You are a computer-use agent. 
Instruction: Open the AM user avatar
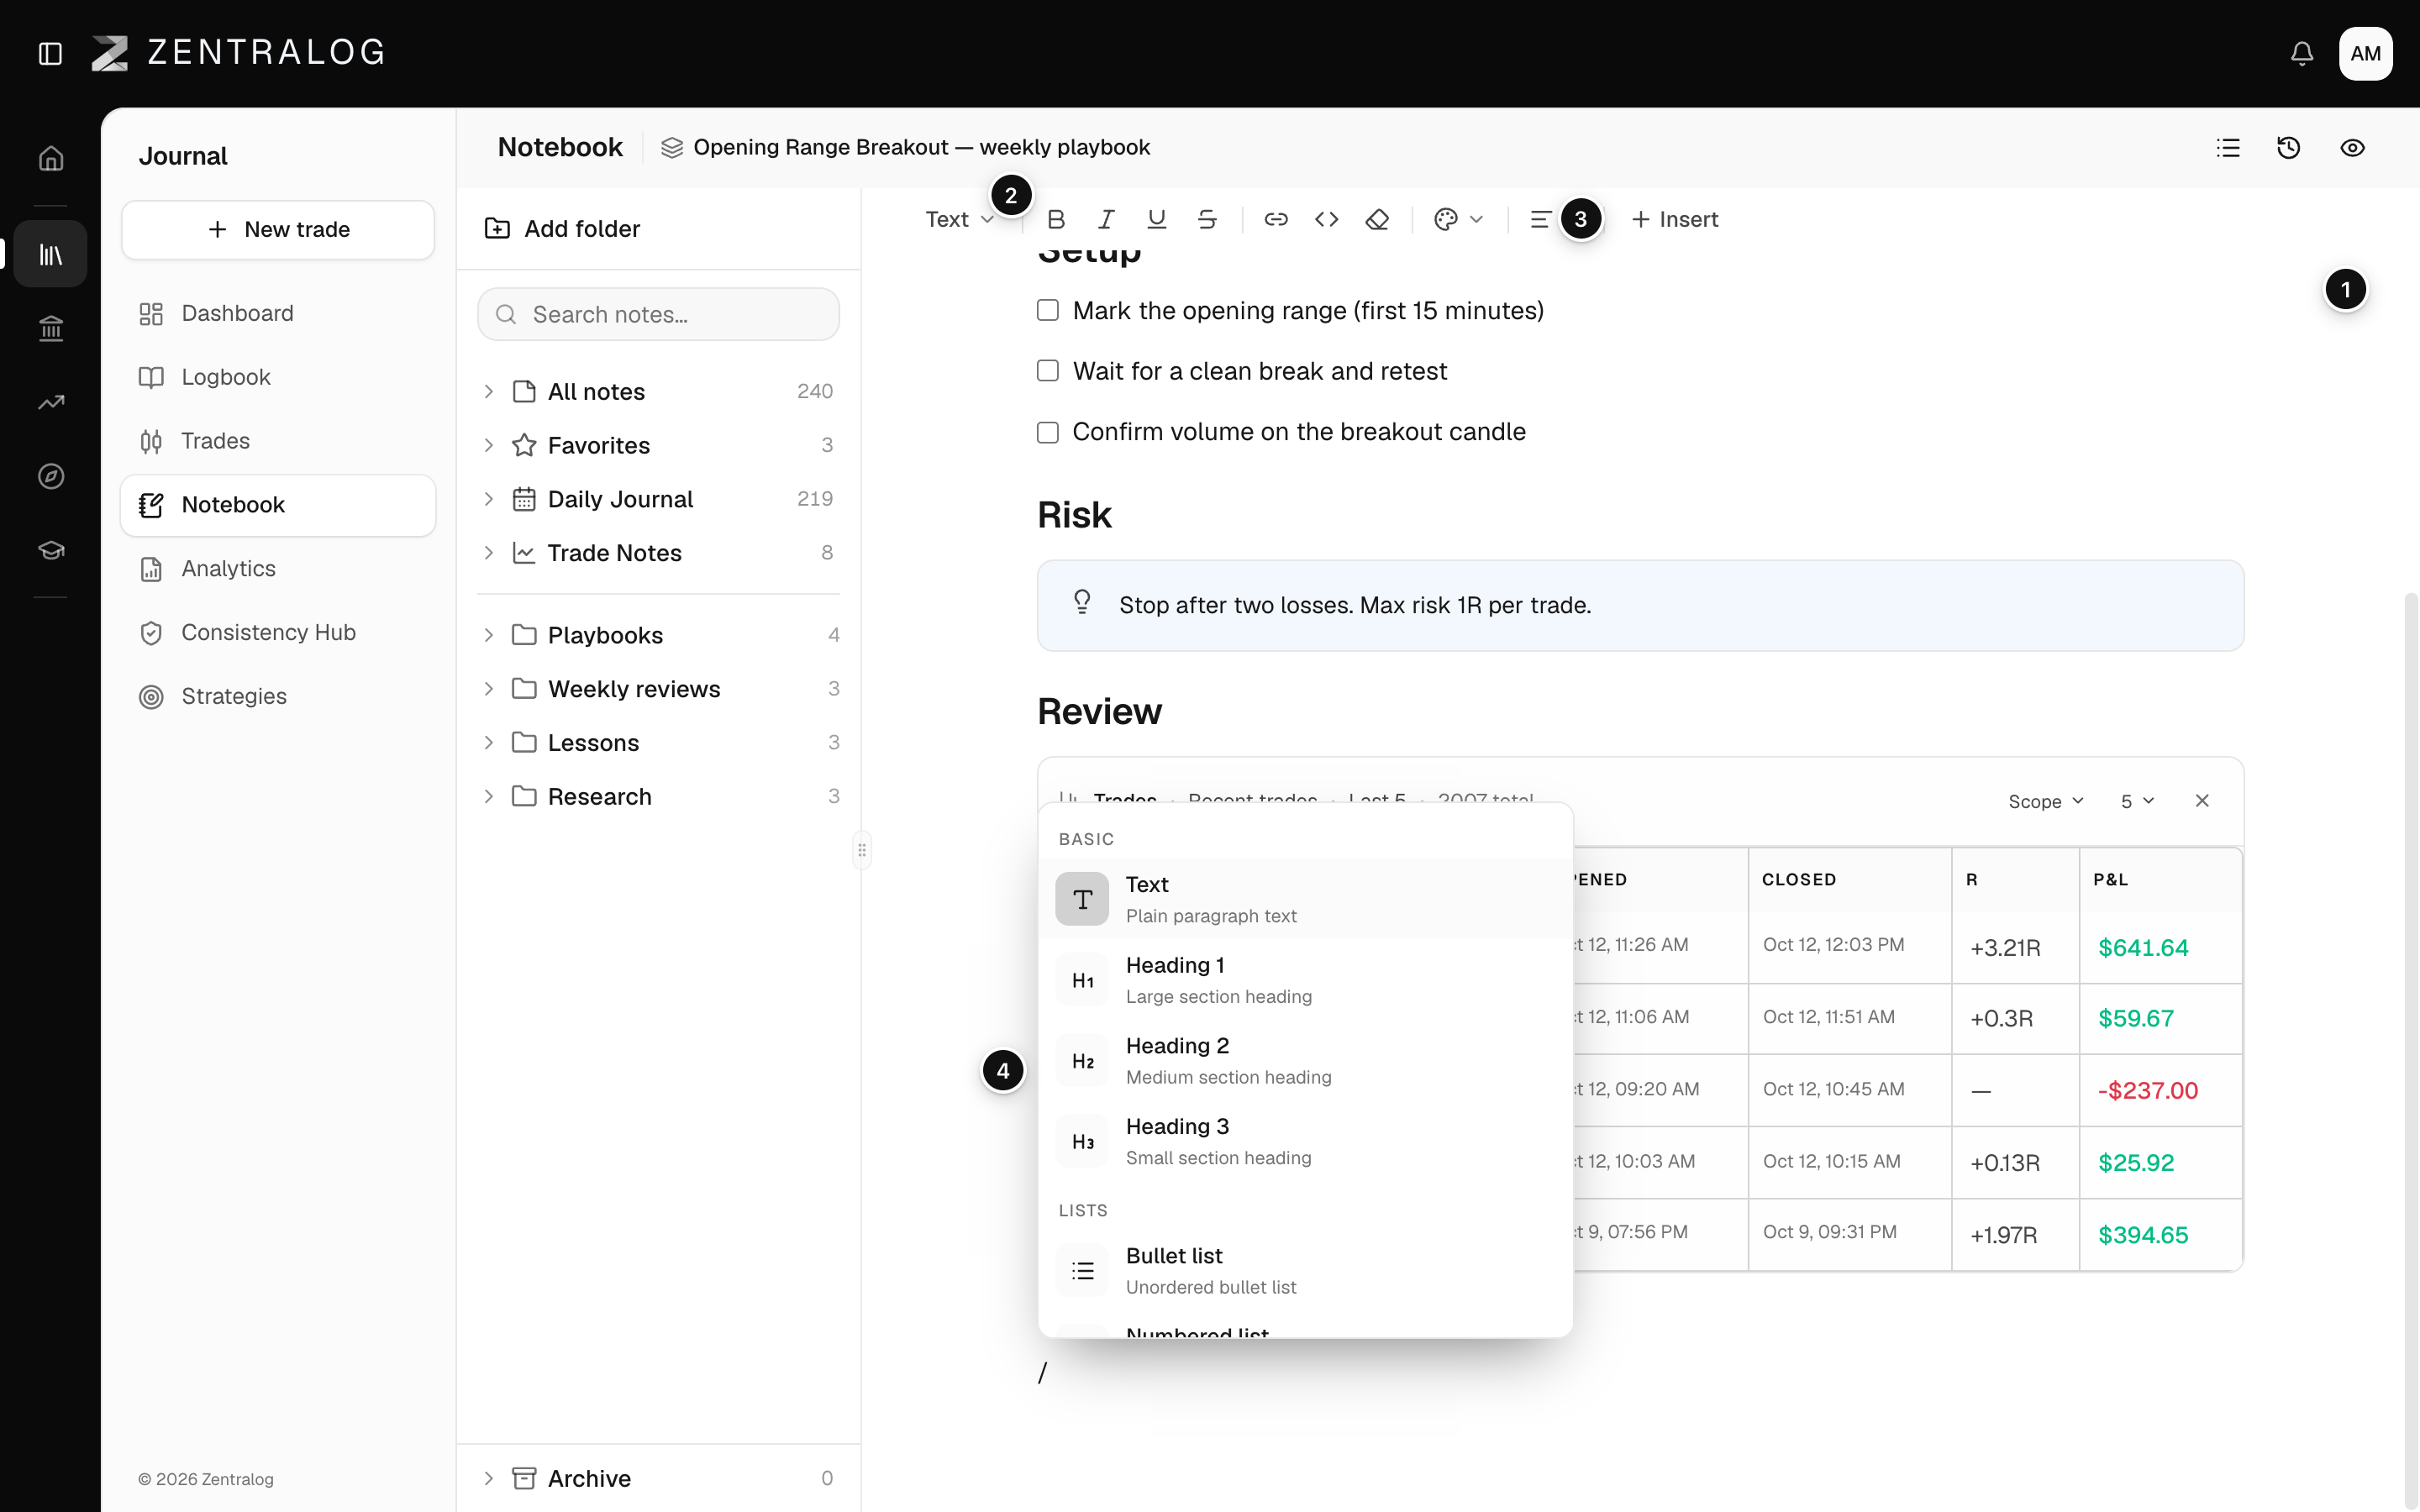pos(2365,53)
